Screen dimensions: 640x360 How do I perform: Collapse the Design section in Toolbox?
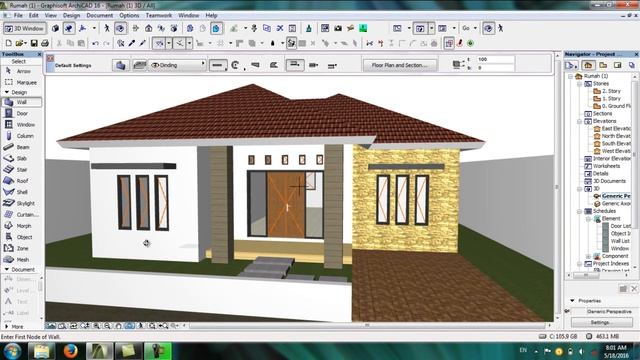coord(7,92)
